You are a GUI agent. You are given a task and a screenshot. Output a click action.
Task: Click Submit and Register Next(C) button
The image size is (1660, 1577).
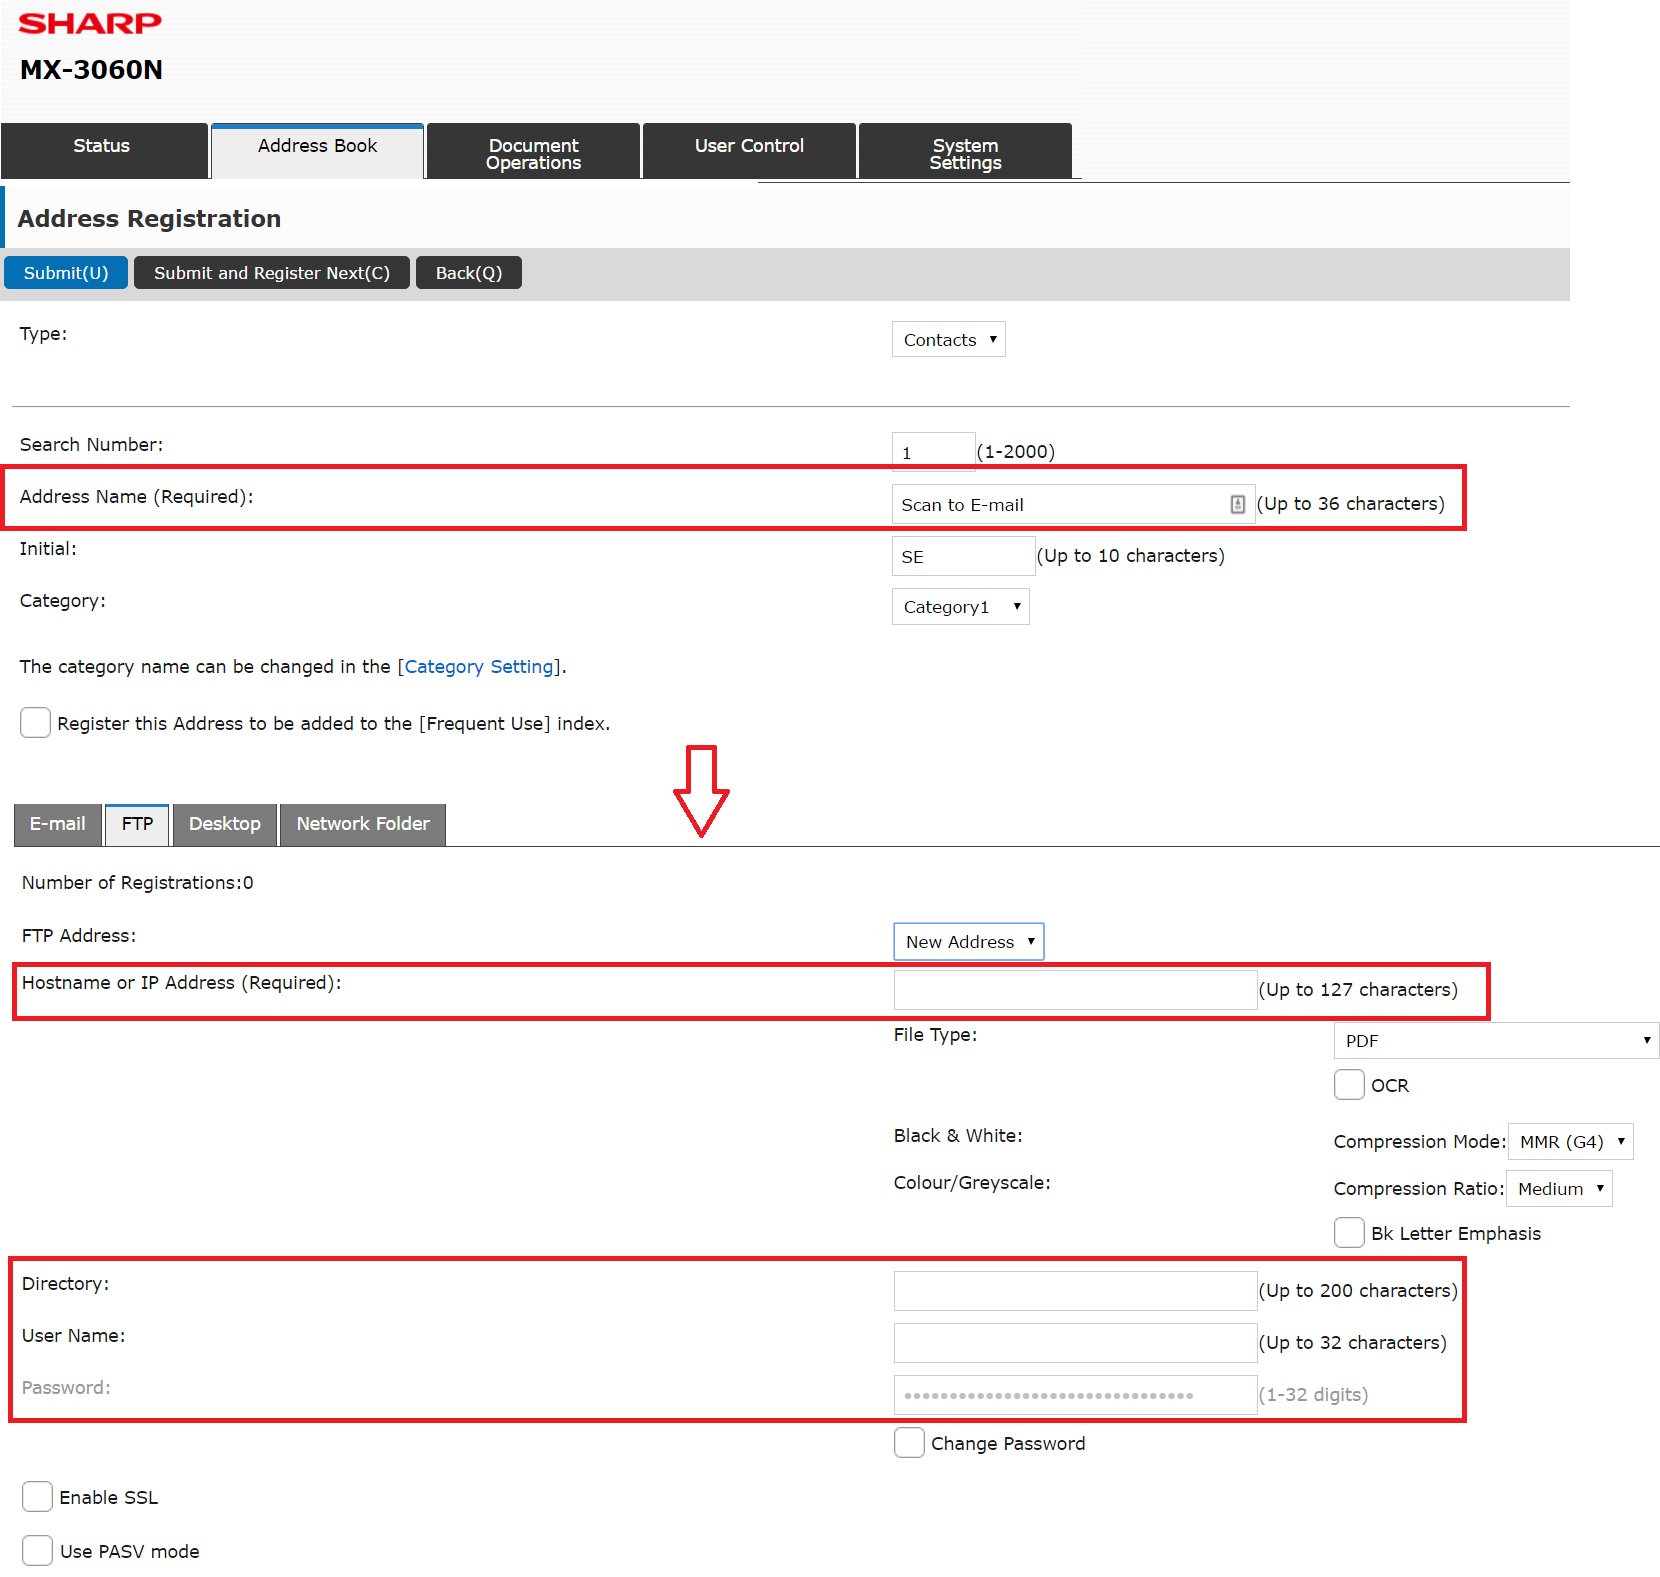272,273
